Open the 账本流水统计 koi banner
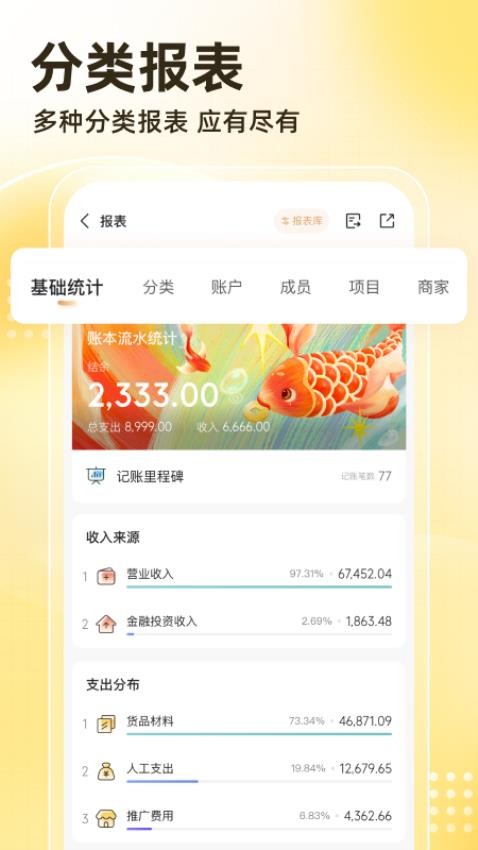Image resolution: width=478 pixels, height=850 pixels. (x=239, y=387)
